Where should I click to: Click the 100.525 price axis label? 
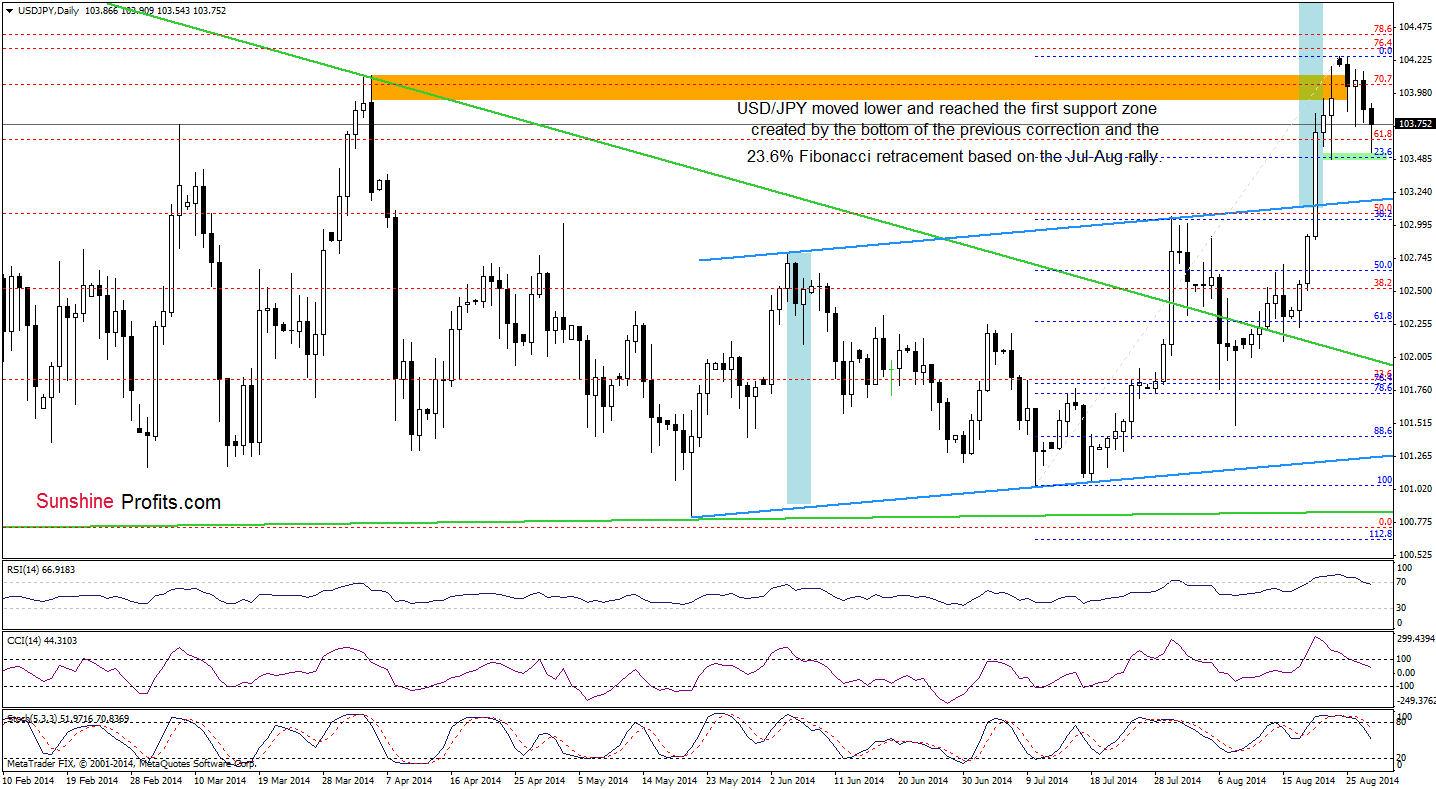(1414, 555)
